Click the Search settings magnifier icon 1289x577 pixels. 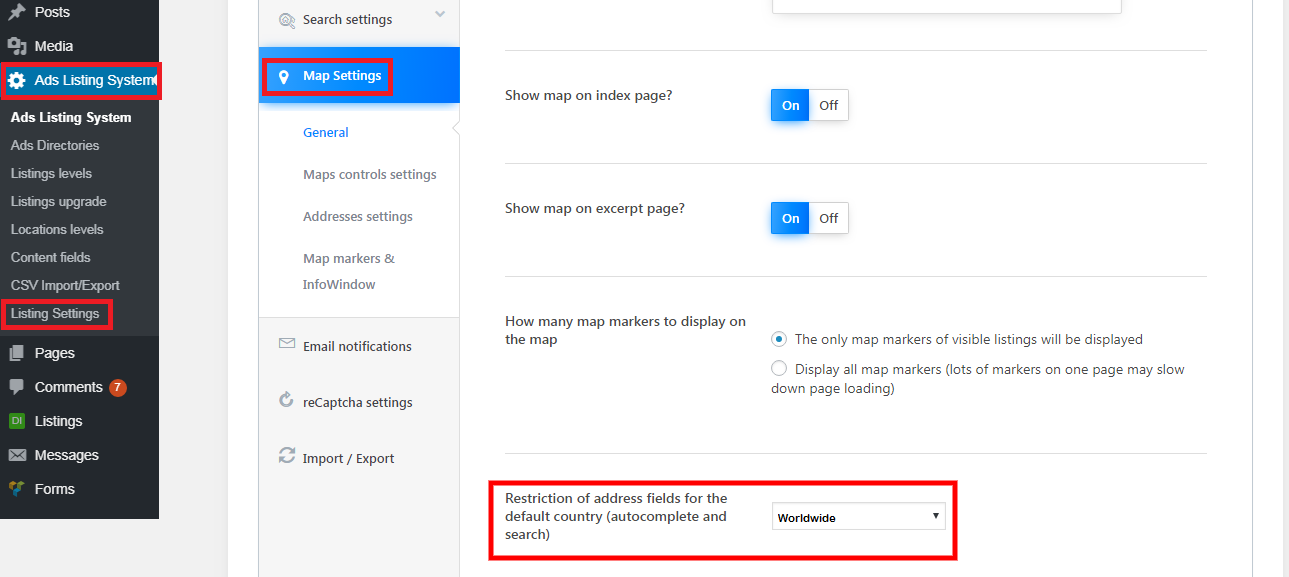click(287, 20)
